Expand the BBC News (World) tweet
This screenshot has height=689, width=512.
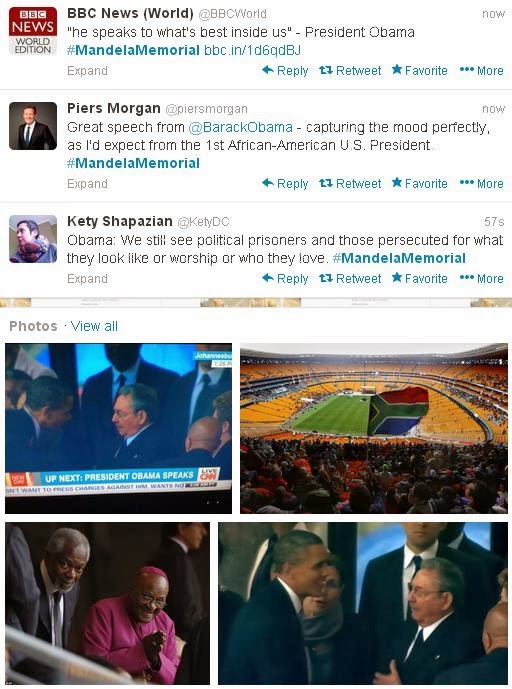[87, 71]
